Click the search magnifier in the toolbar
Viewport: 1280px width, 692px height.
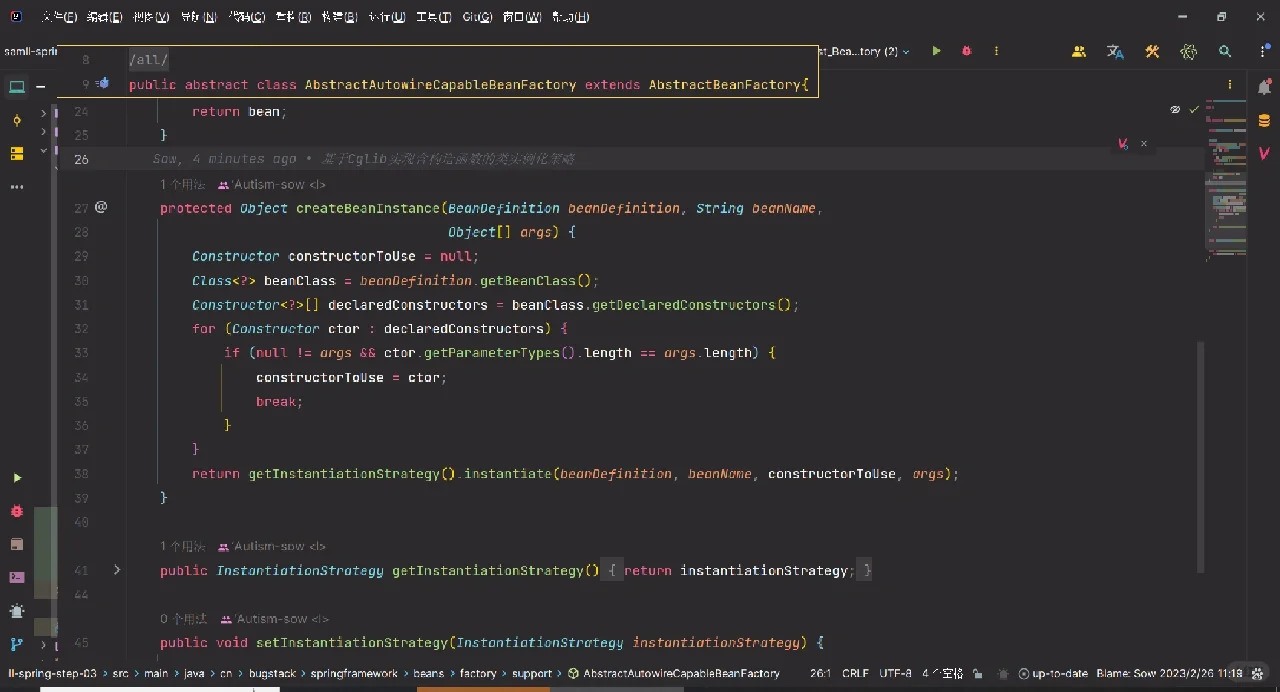coord(1225,51)
